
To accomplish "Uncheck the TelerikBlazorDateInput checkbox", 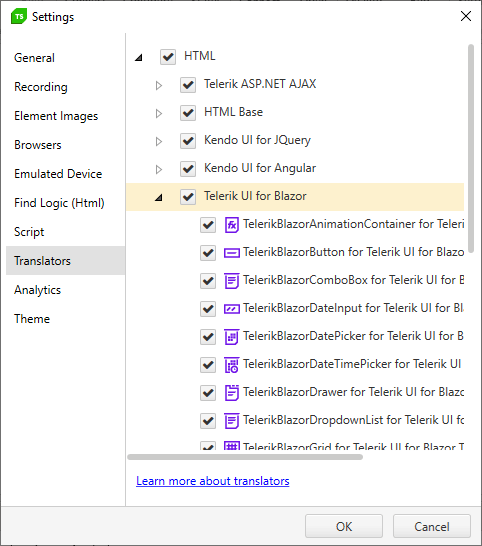I will [208, 309].
